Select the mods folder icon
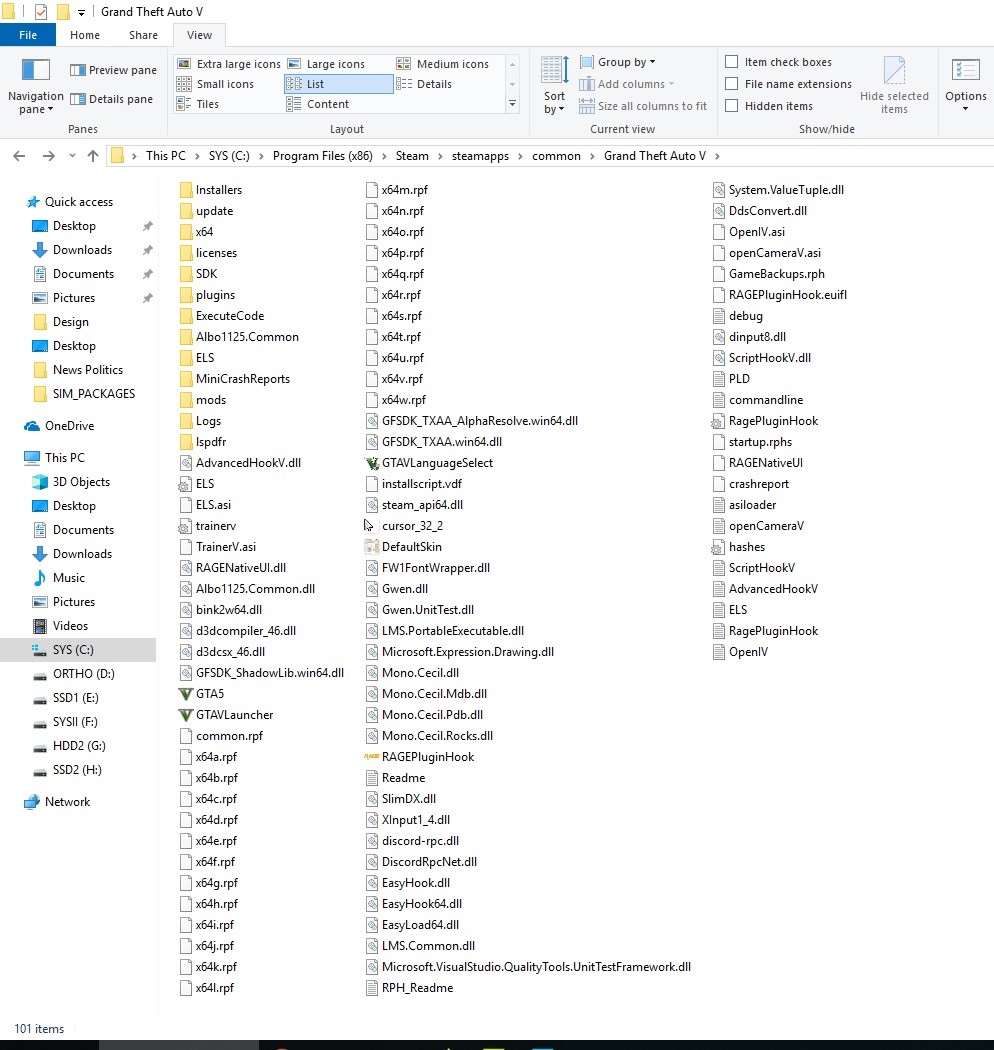The image size is (994, 1050). 186,400
